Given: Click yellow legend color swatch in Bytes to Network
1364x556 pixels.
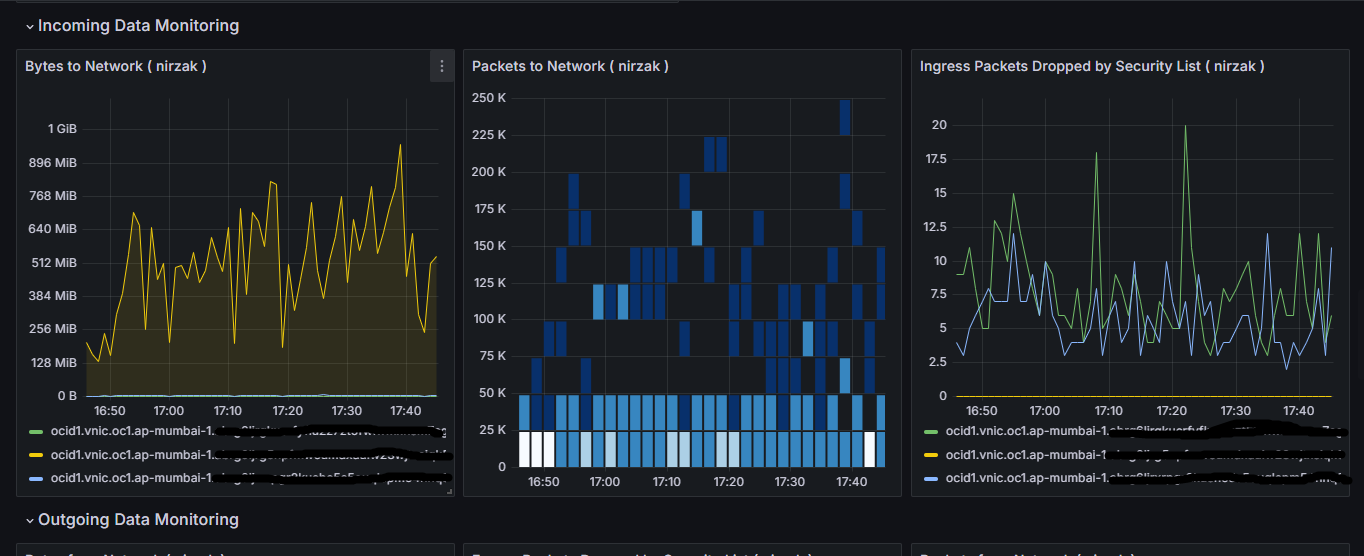Looking at the screenshot, I should tap(36, 455).
